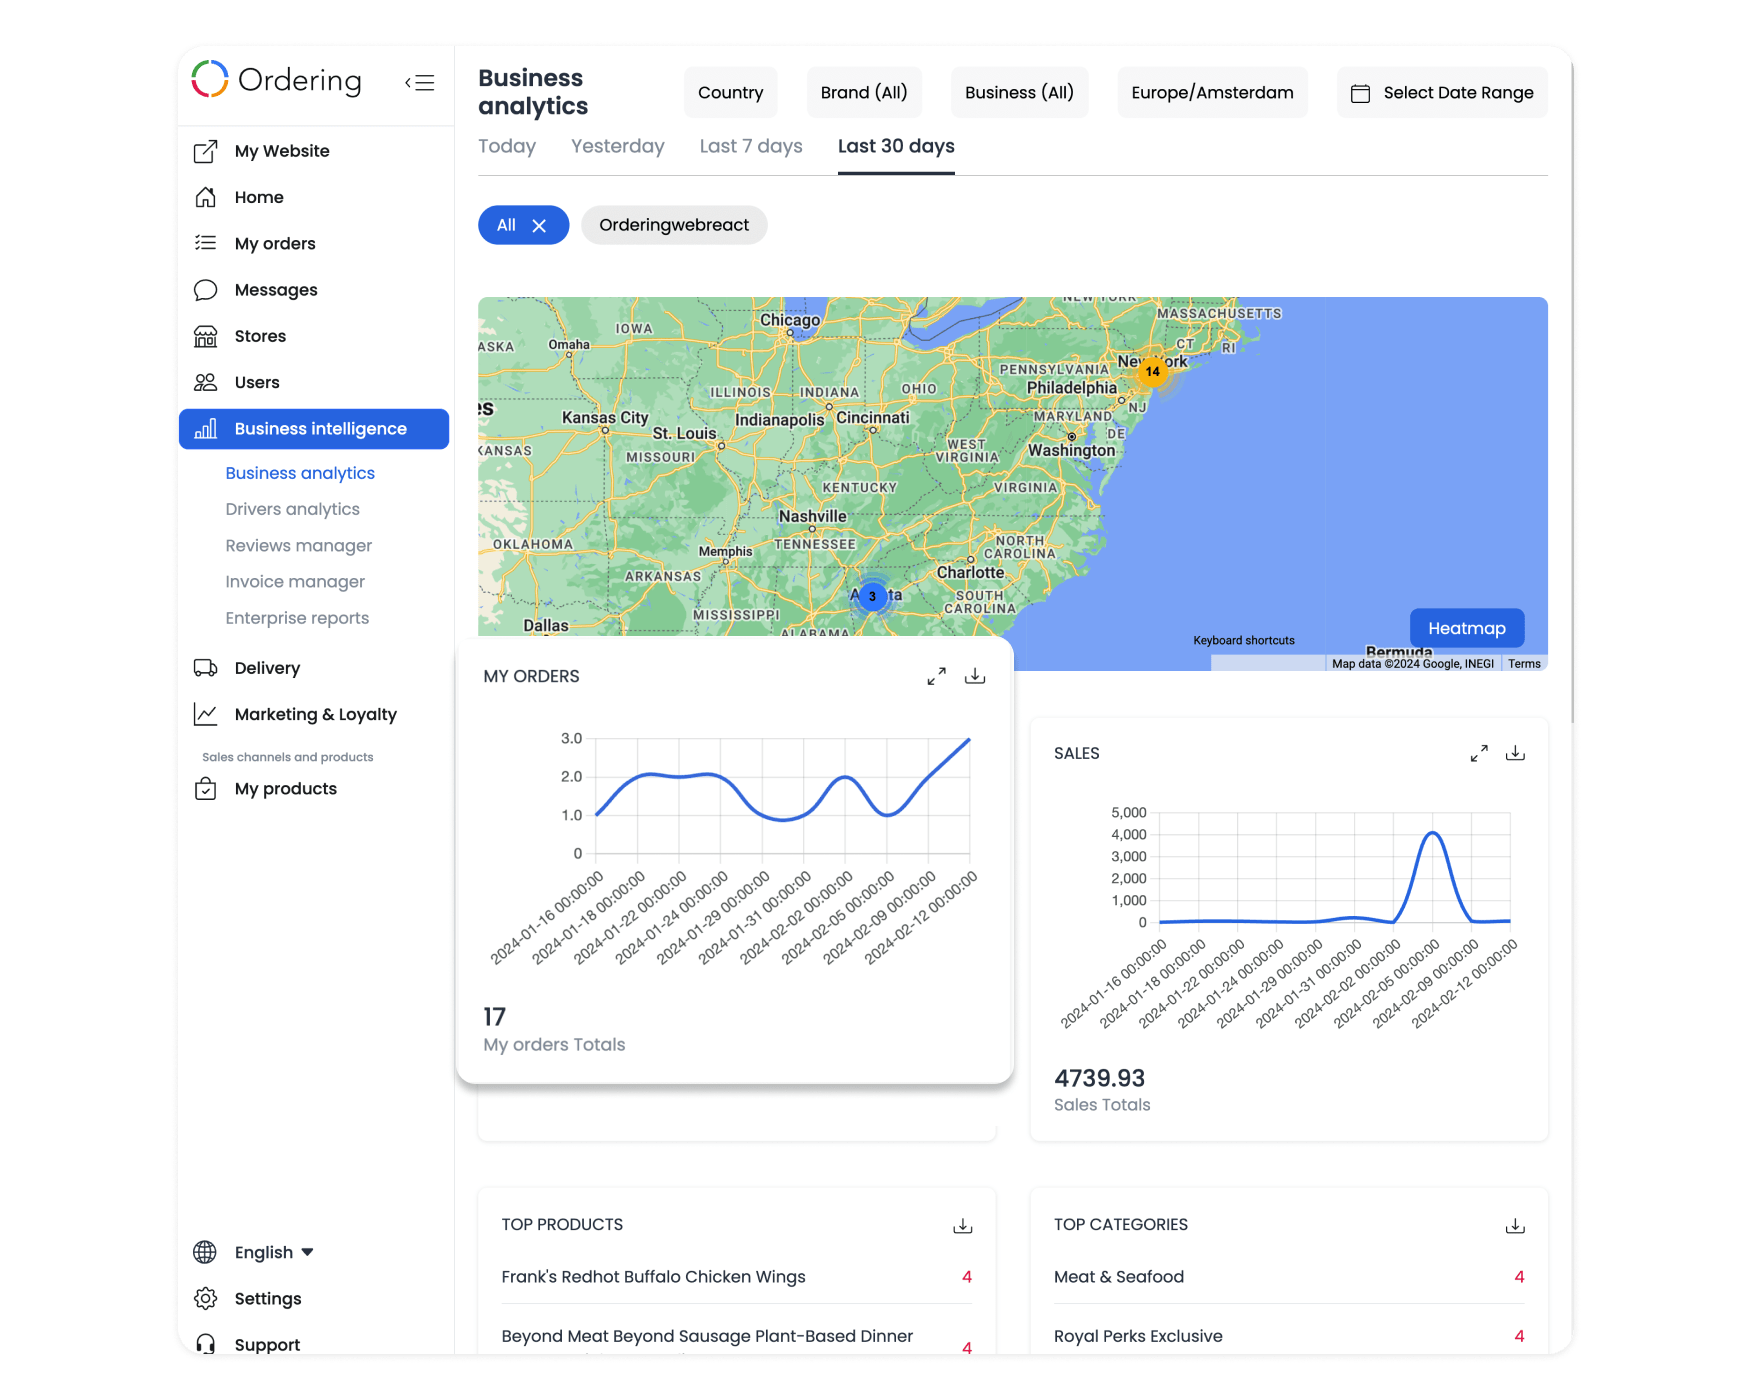1750x1400 pixels.
Task: Open Drivers analytics in sidebar
Action: coord(292,510)
